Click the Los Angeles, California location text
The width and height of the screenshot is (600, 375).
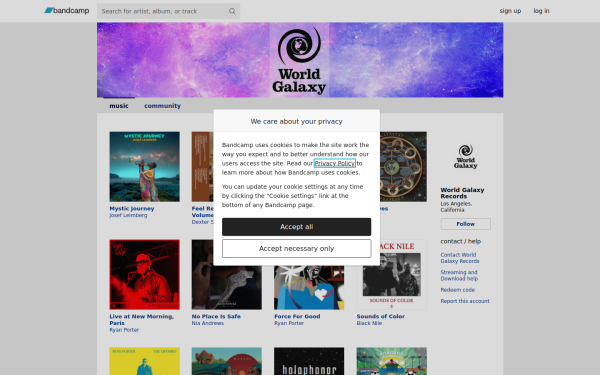[456, 207]
